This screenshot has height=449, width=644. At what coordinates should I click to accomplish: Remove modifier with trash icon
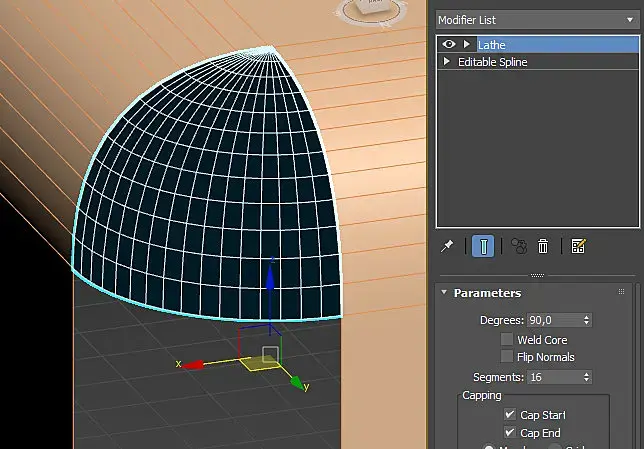(x=543, y=246)
